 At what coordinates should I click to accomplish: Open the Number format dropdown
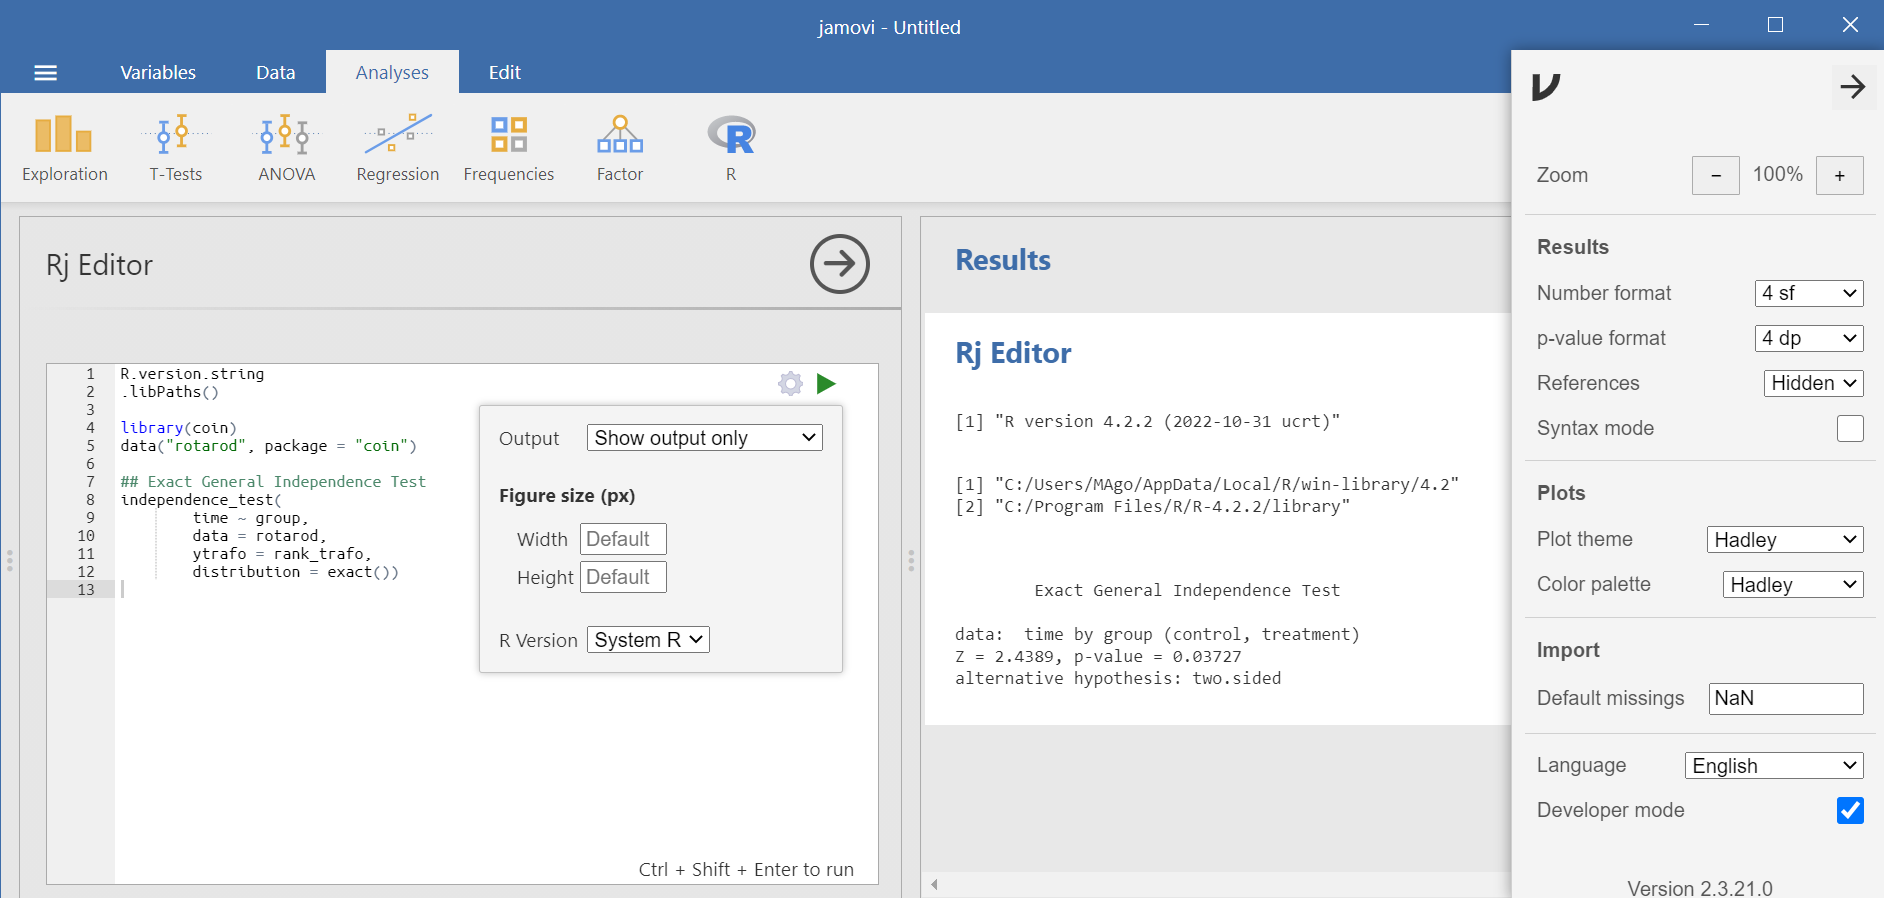pos(1809,293)
